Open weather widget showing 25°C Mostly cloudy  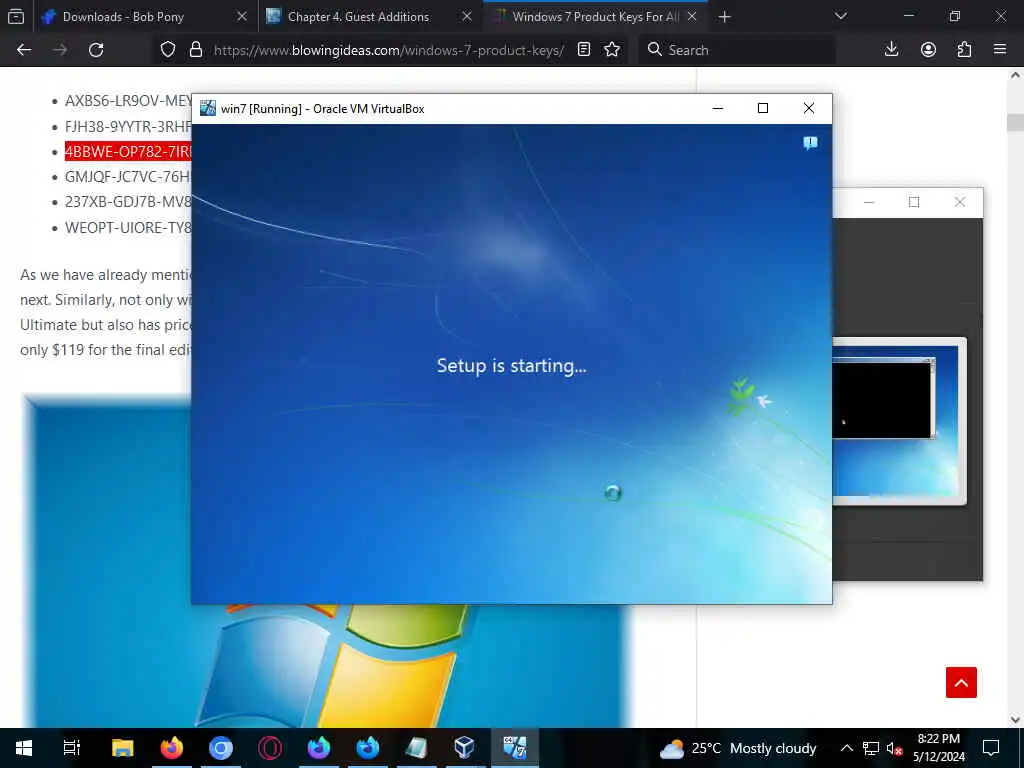[738, 748]
